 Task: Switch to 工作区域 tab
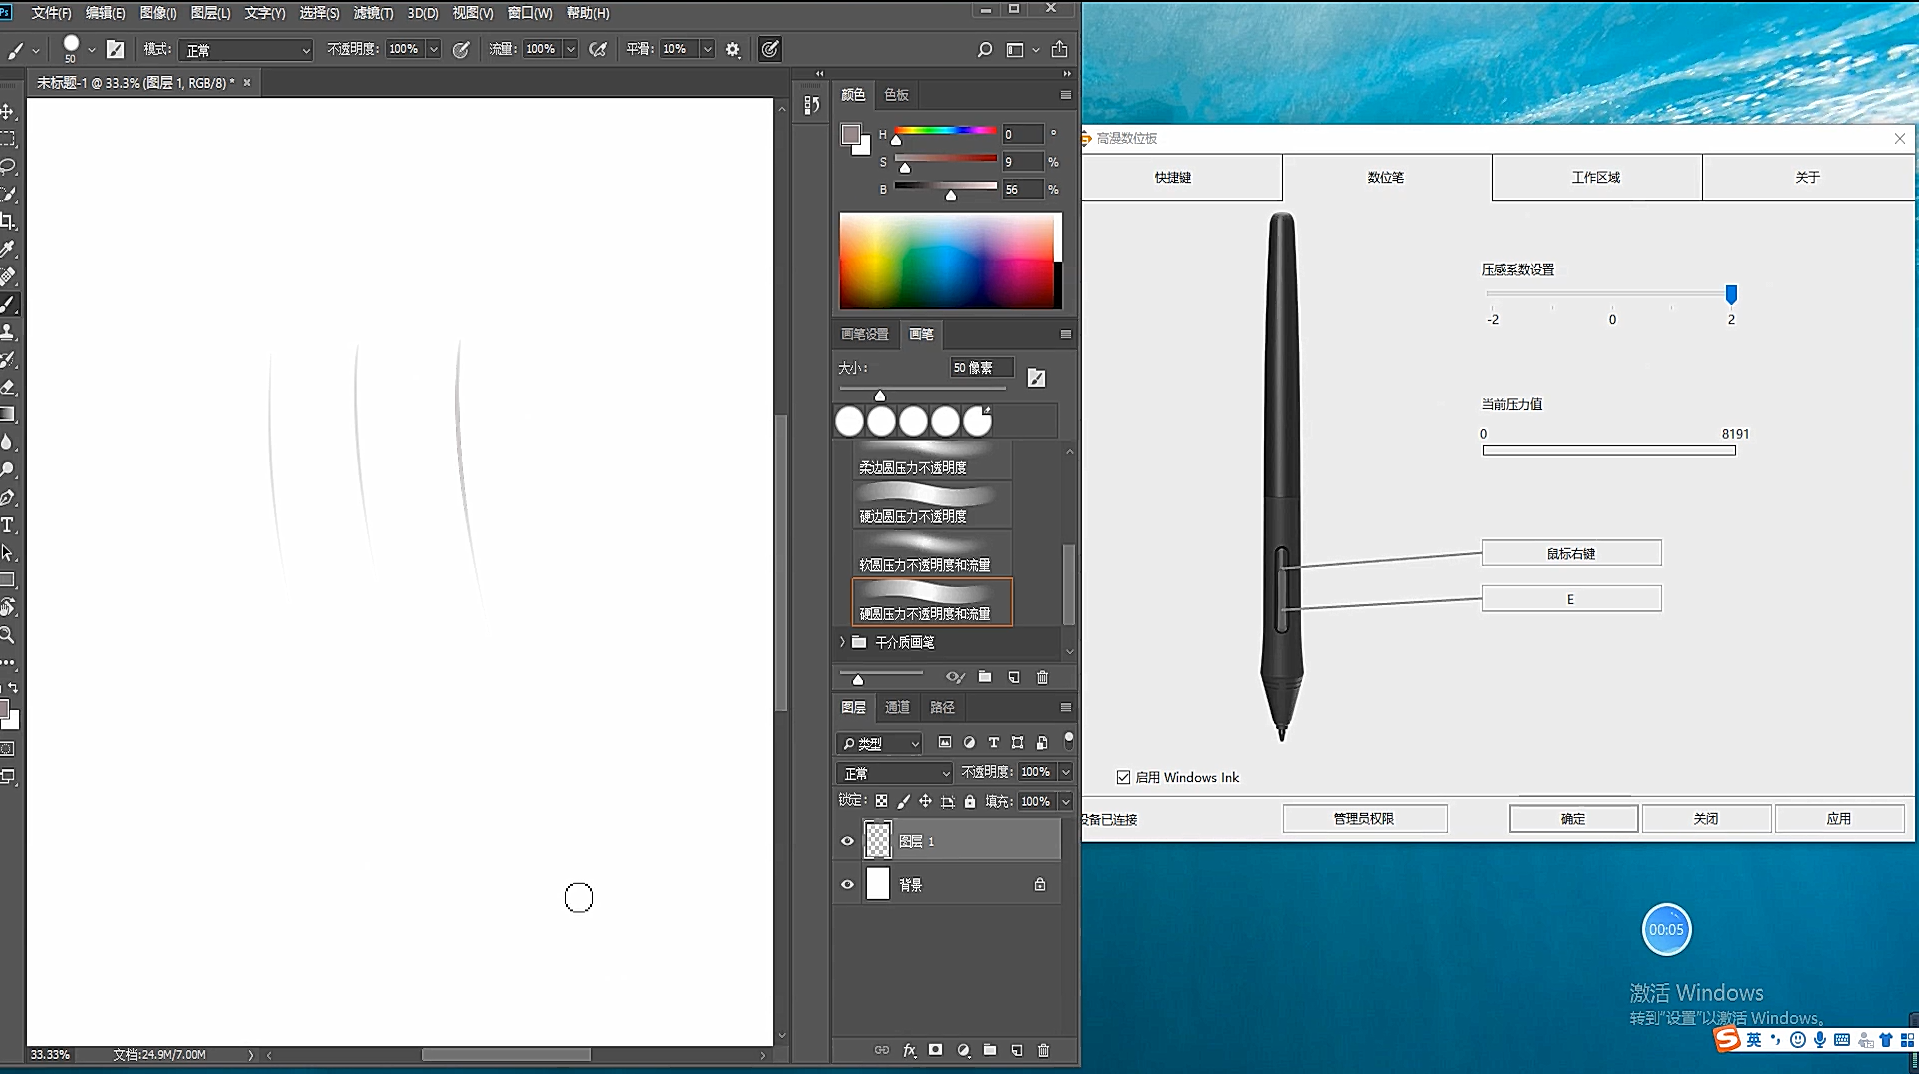click(x=1596, y=177)
